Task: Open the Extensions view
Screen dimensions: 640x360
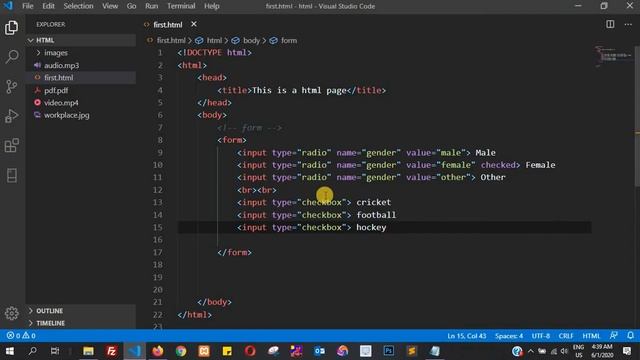Action: pyautogui.click(x=11, y=145)
